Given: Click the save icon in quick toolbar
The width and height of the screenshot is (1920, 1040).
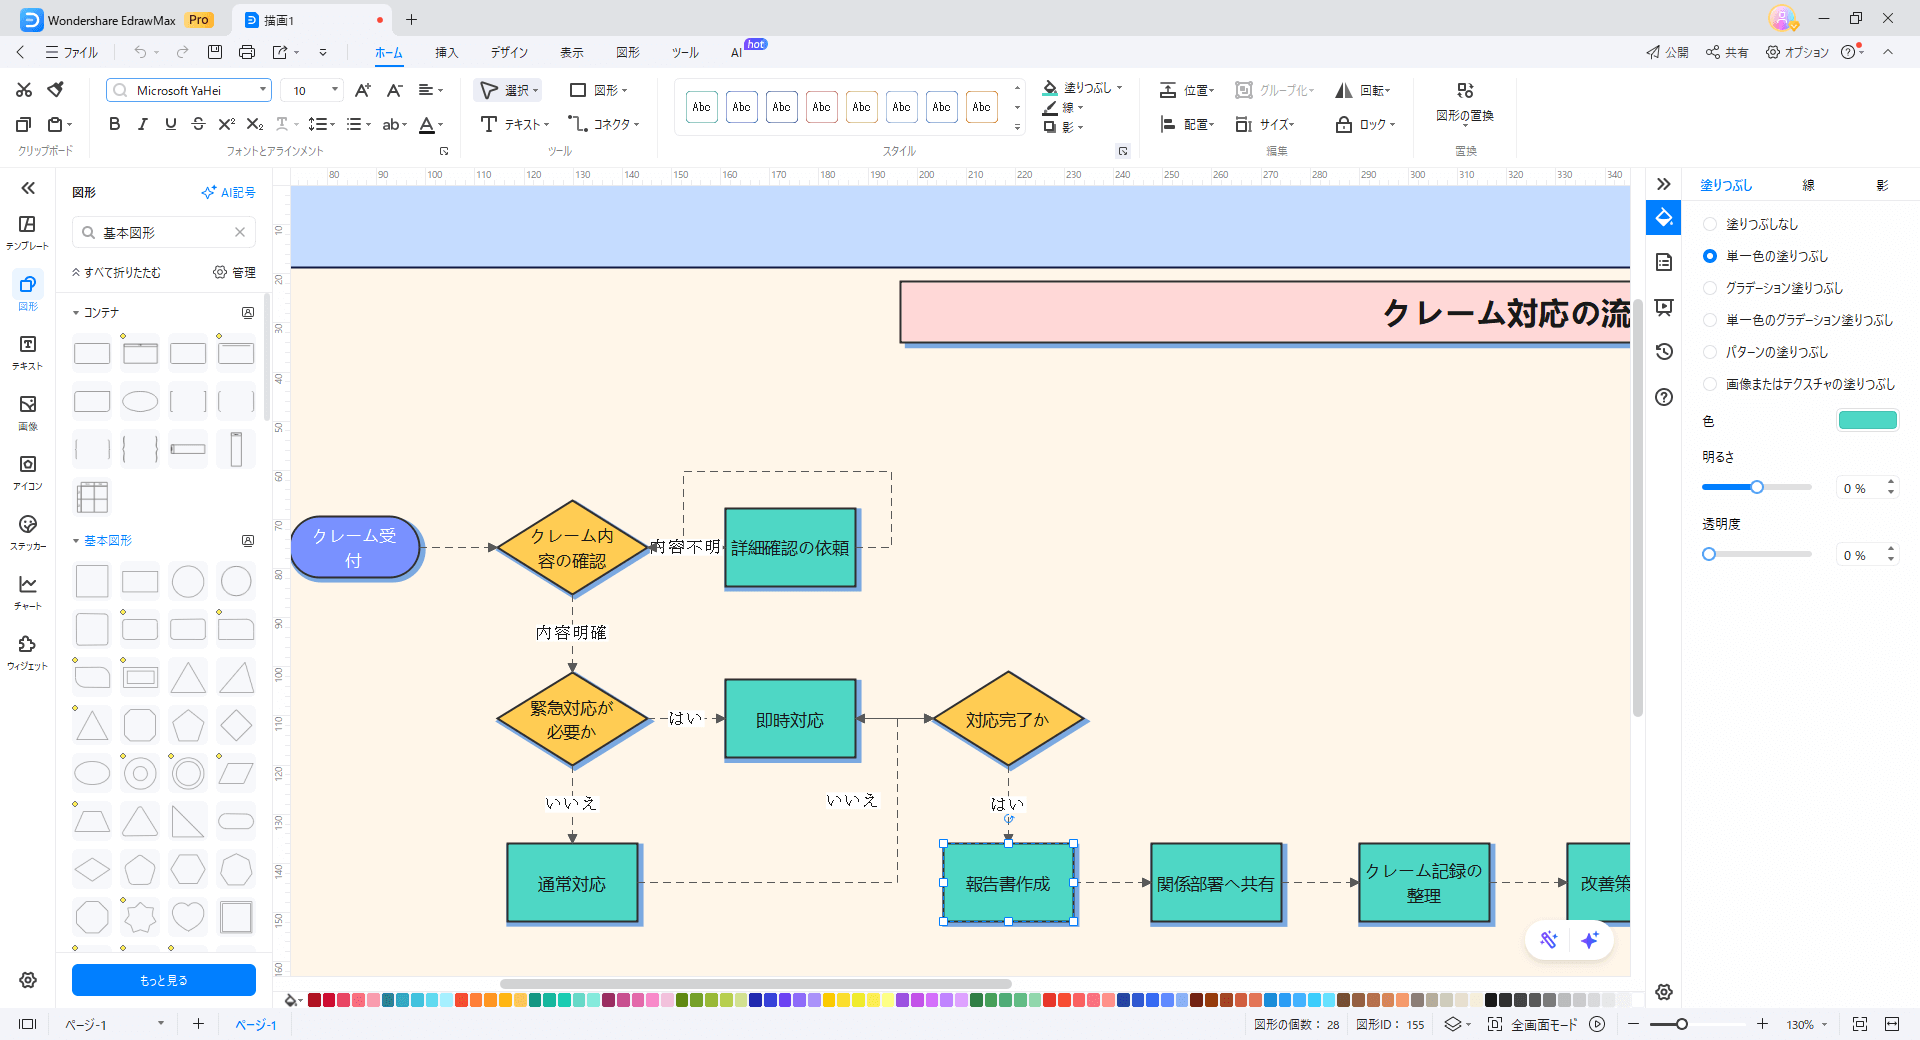Looking at the screenshot, I should [215, 52].
